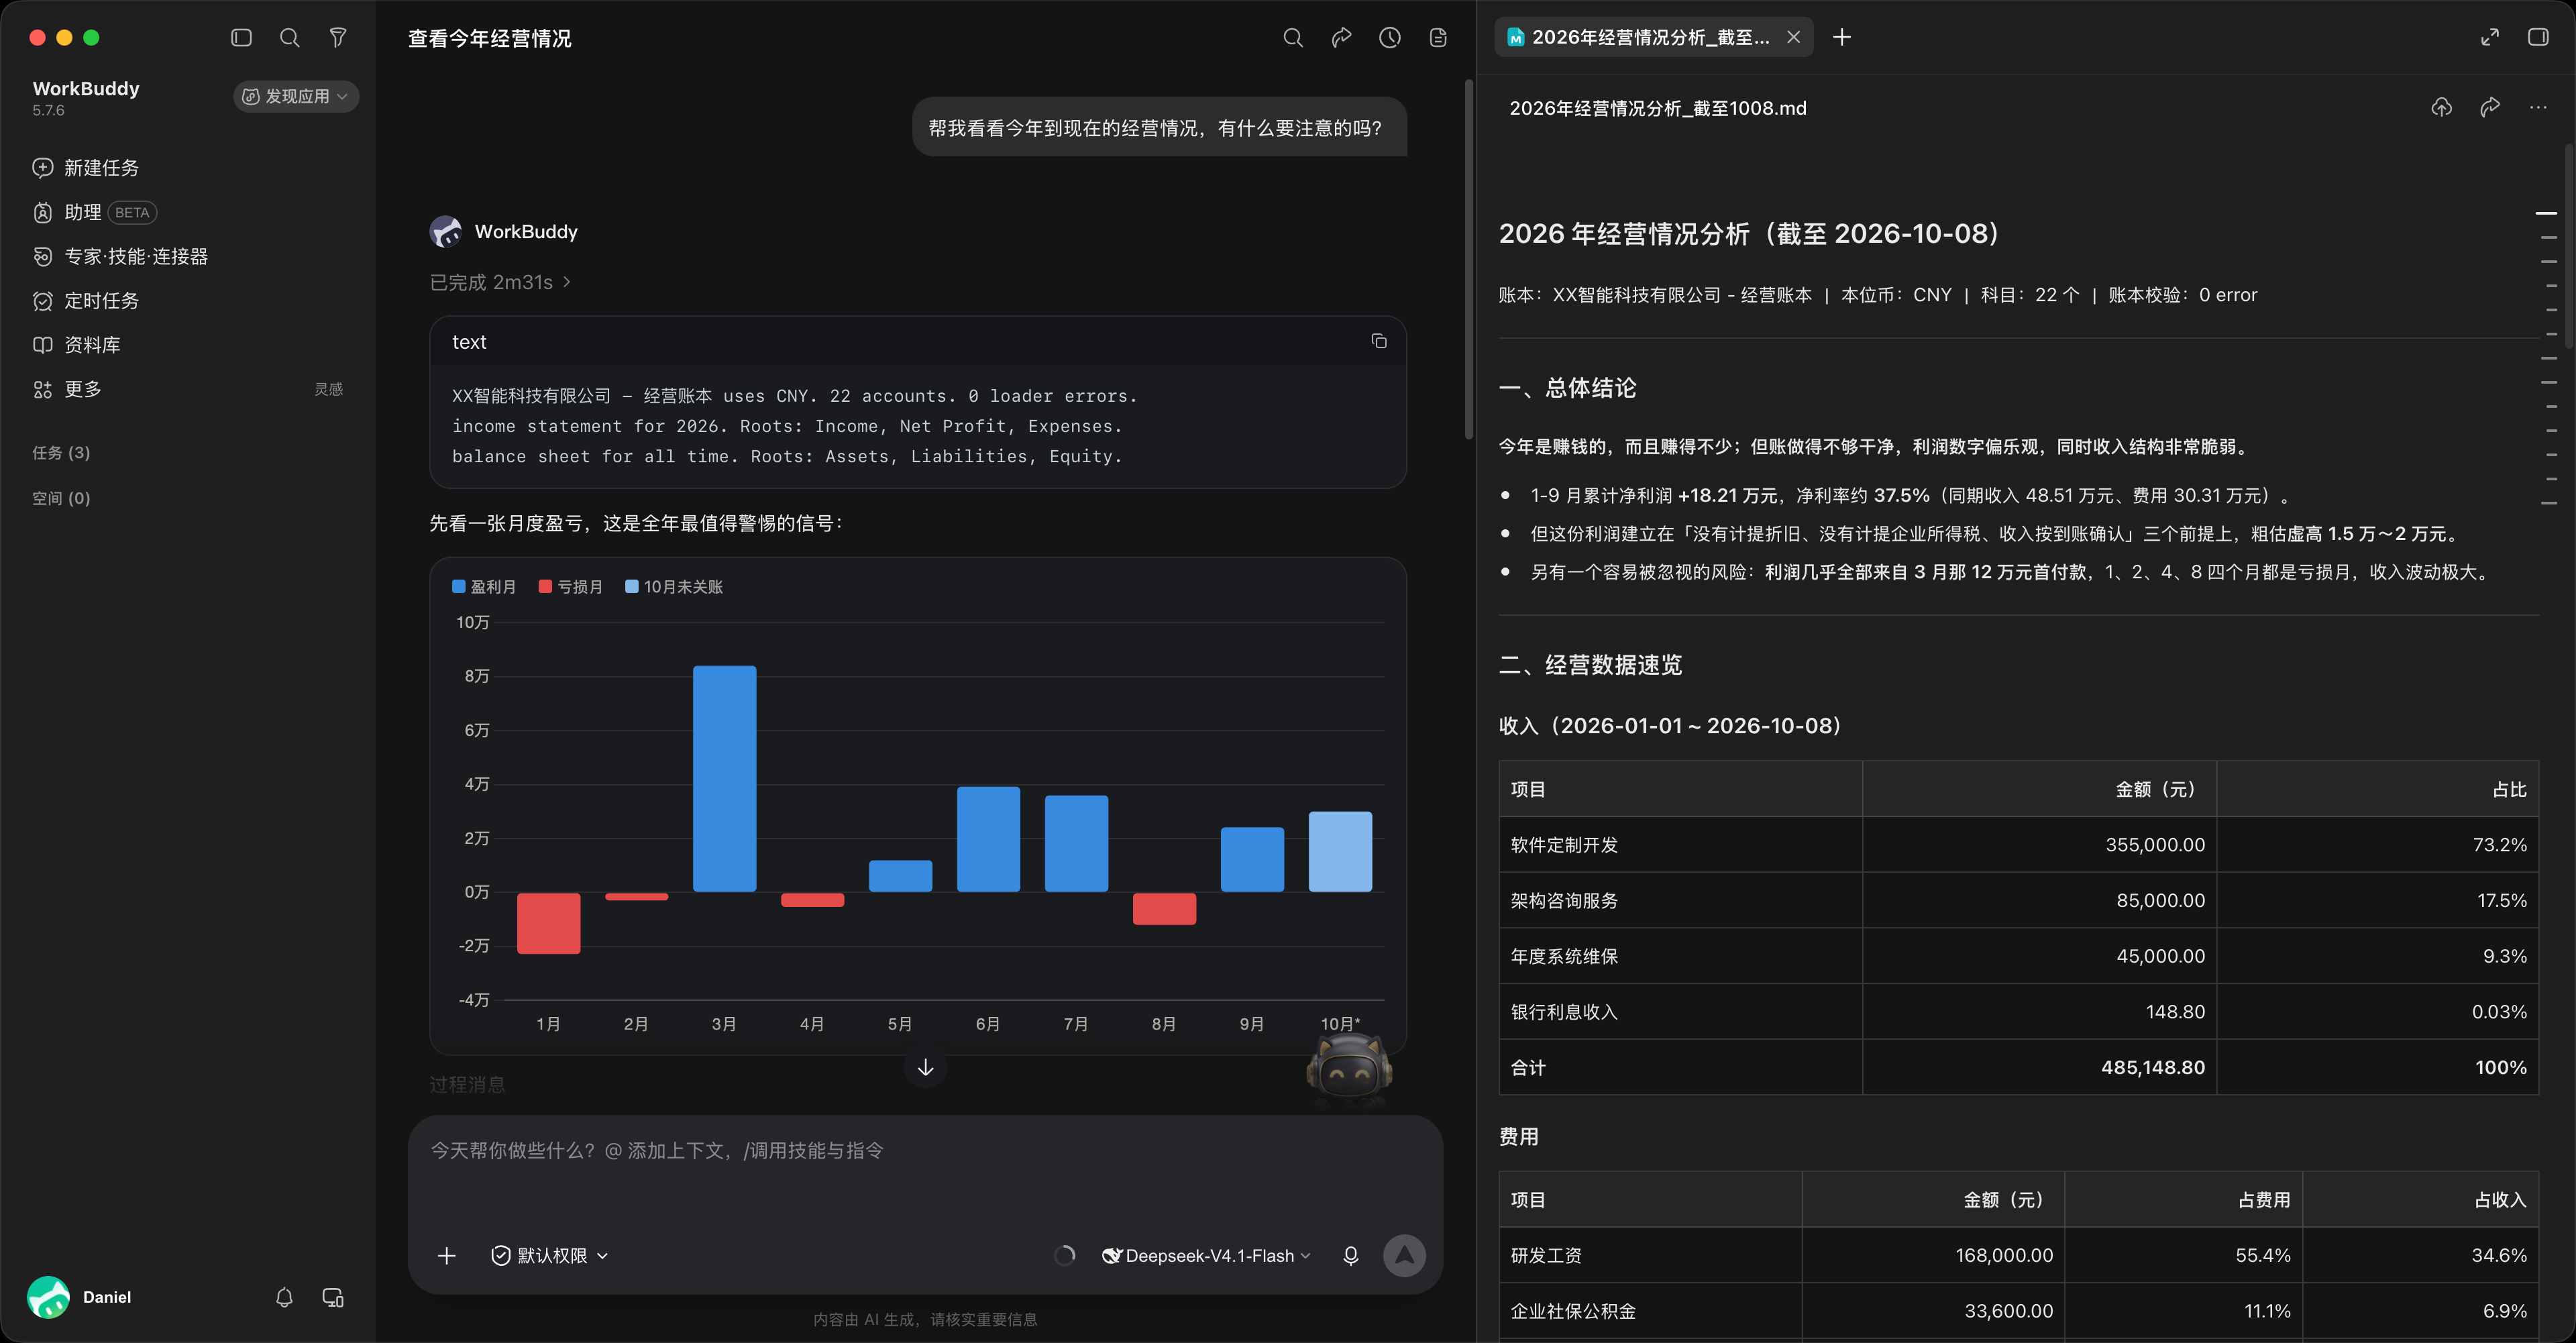Viewport: 2576px width, 1343px height.
Task: Click the 盈利月 legend swatch
Action: [459, 587]
